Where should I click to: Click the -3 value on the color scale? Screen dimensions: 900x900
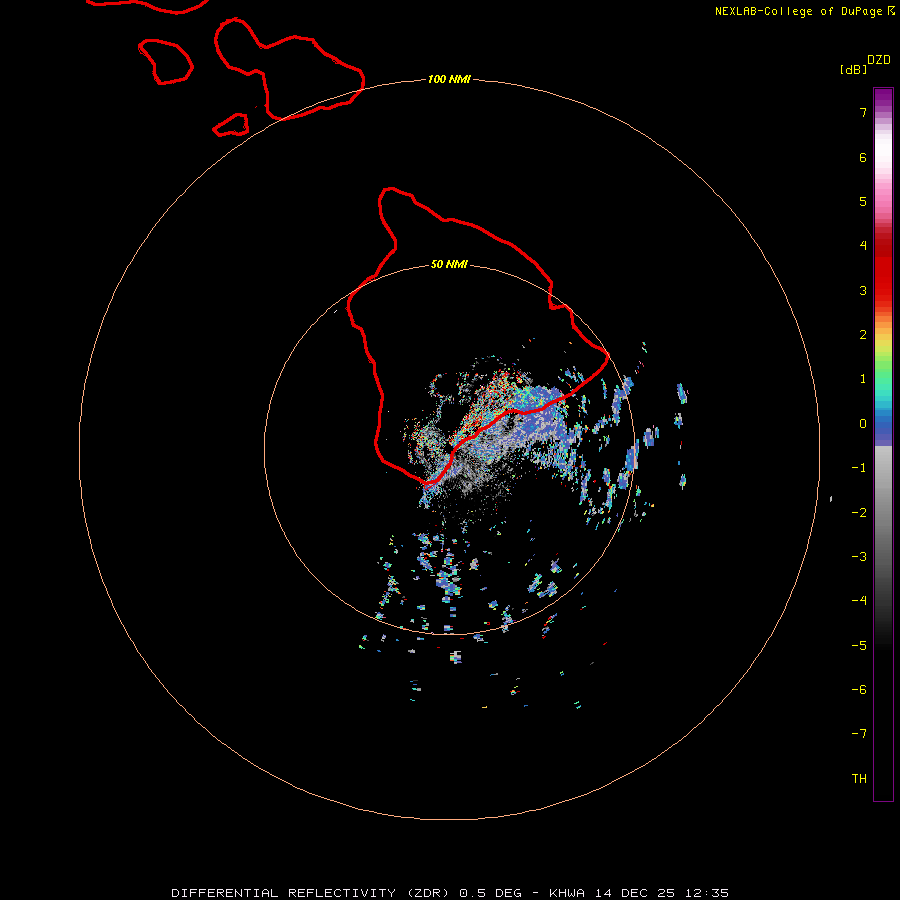pos(859,557)
